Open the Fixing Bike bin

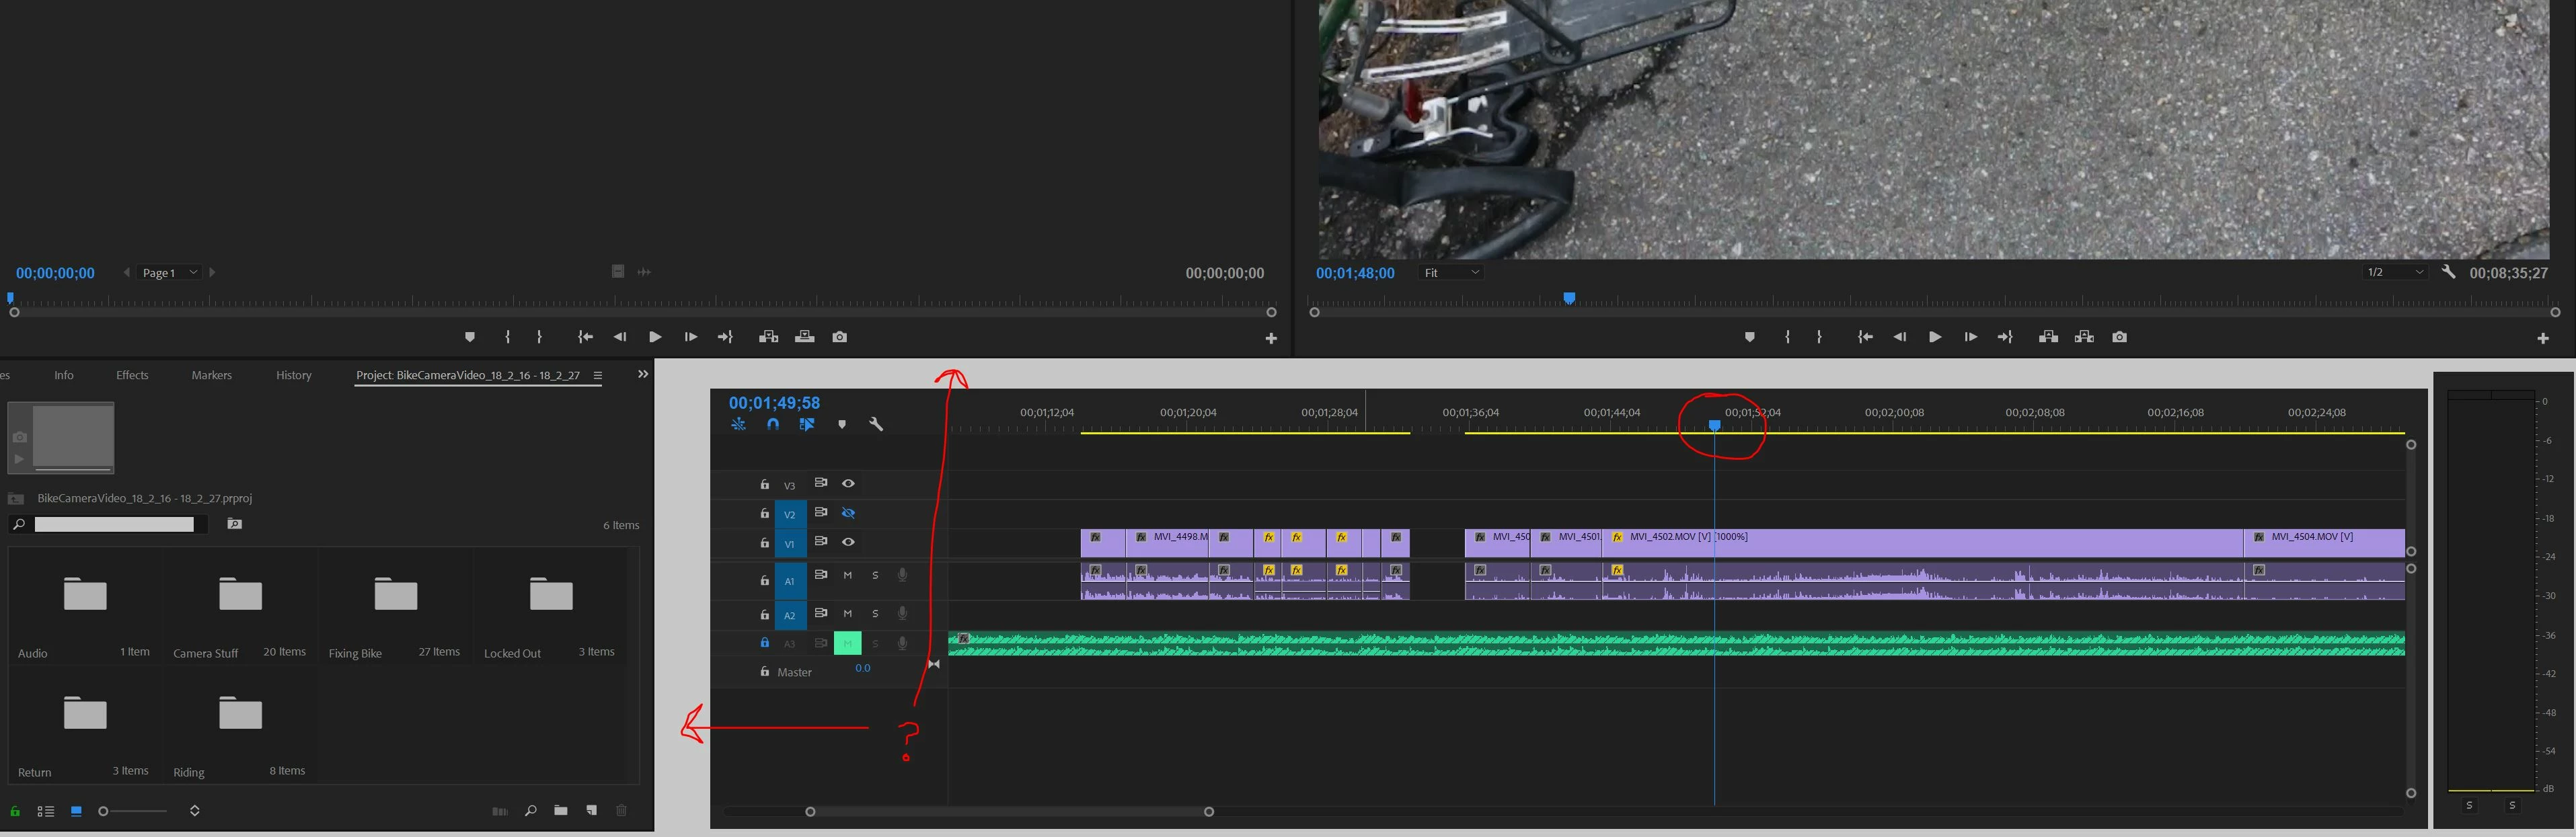(x=395, y=595)
